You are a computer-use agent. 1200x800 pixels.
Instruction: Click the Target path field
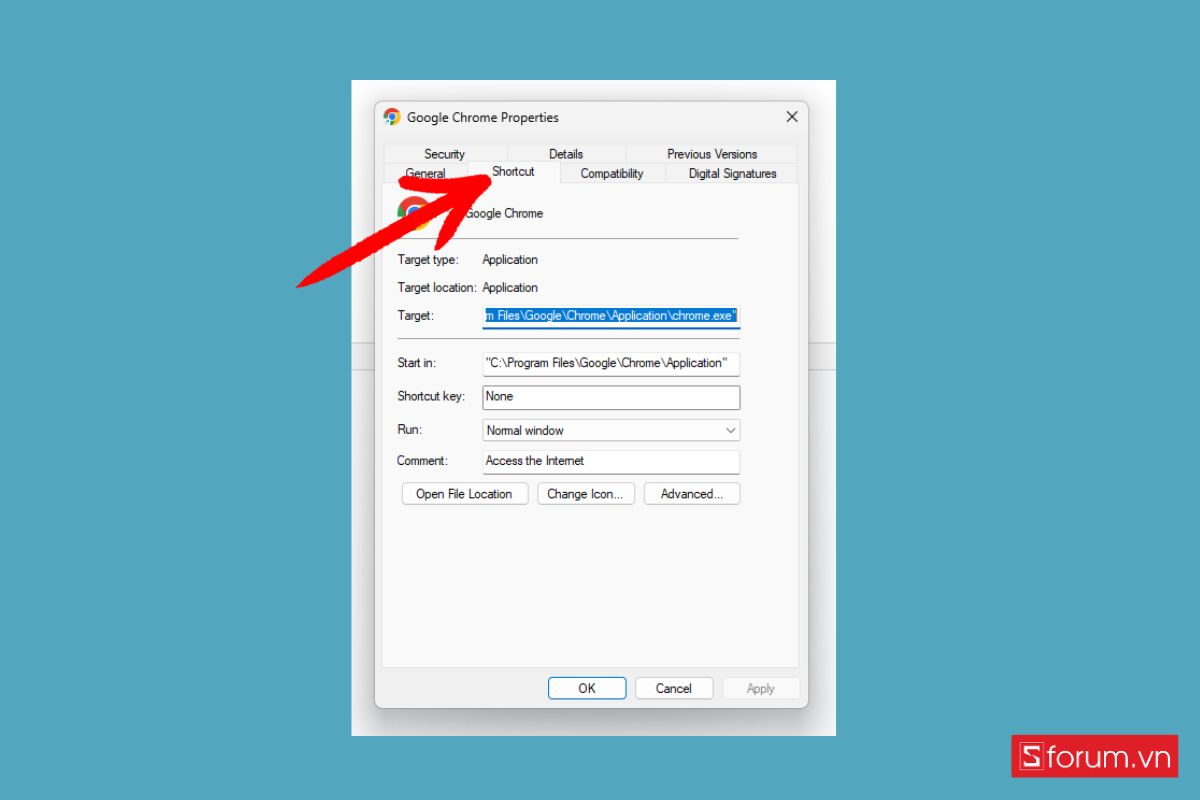(x=611, y=316)
